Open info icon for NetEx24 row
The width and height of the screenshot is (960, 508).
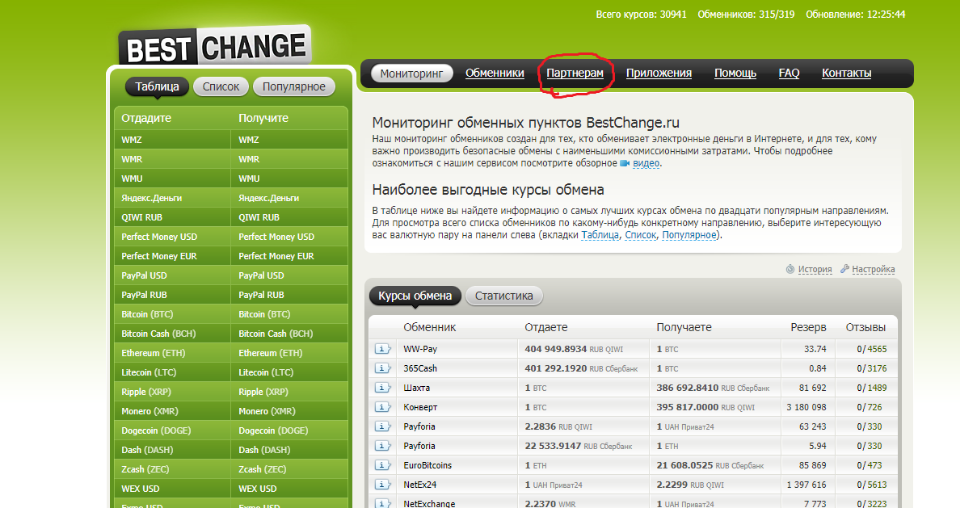(382, 485)
